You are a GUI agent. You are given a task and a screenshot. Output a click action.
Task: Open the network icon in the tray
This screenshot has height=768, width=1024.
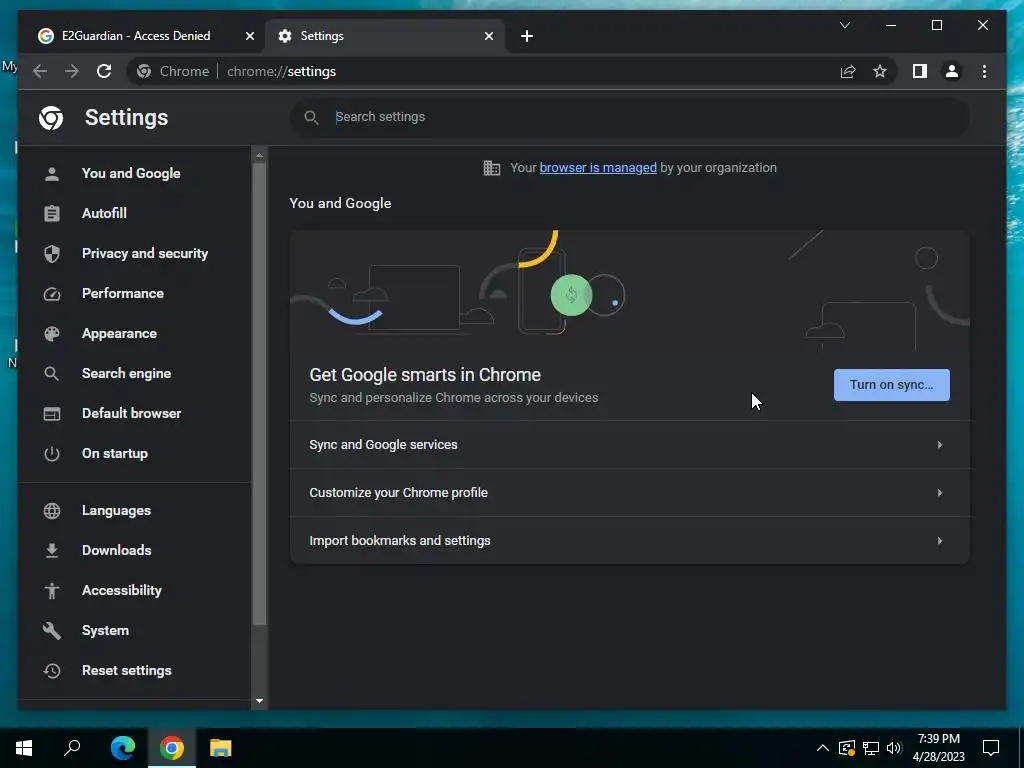coord(871,748)
